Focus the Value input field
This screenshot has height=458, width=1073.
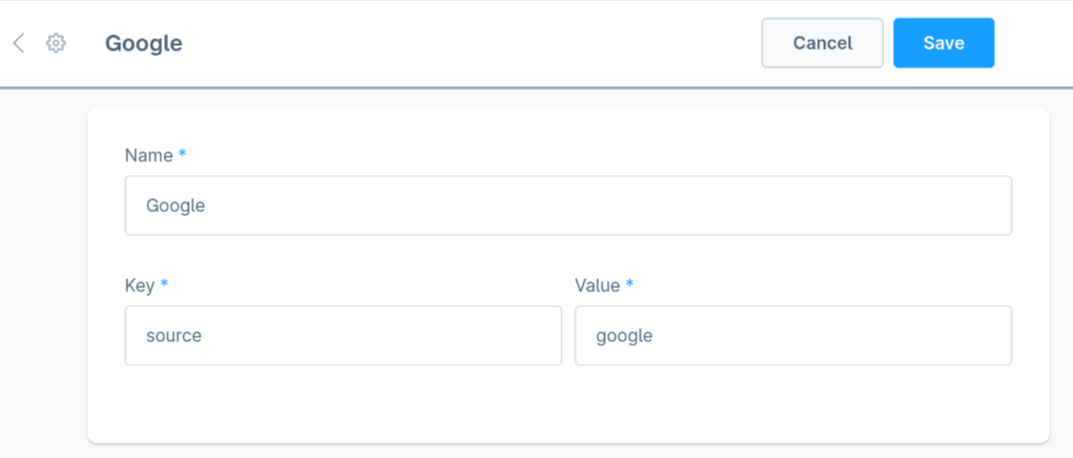[x=793, y=336]
